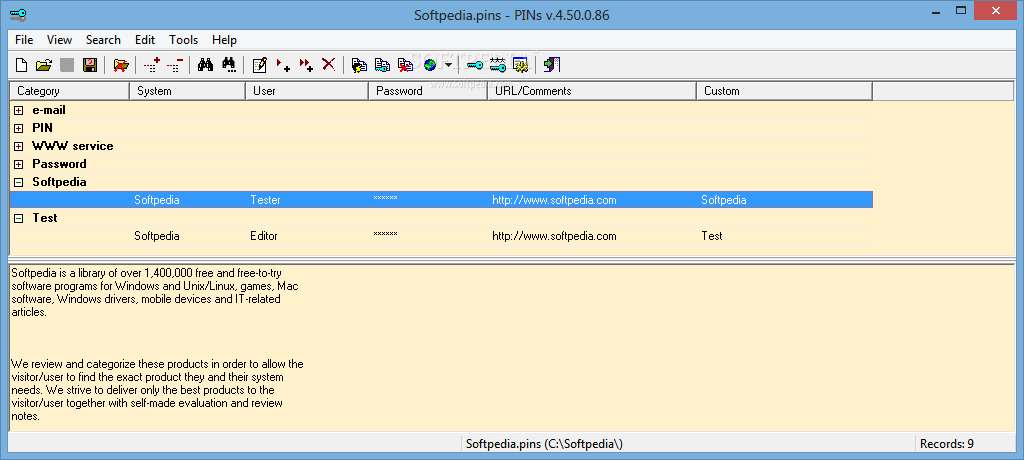1024x460 pixels.
Task: Click inside the comments text pane
Action: click(x=511, y=348)
